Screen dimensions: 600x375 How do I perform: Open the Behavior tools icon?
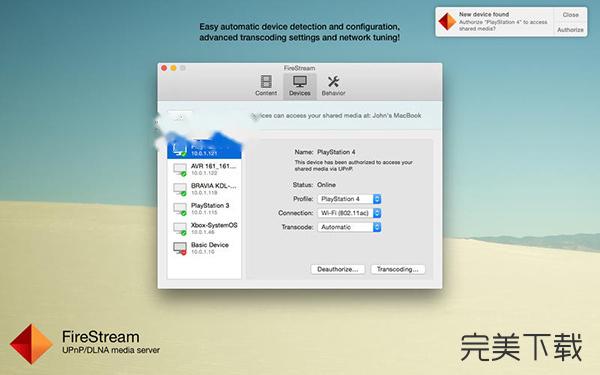(x=333, y=81)
